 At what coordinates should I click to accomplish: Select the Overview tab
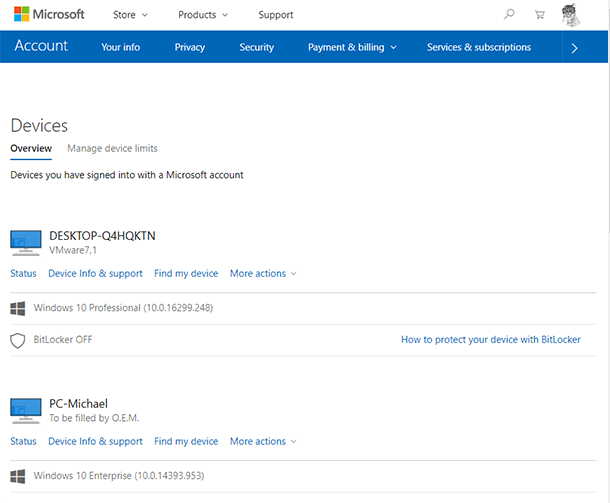(x=31, y=148)
